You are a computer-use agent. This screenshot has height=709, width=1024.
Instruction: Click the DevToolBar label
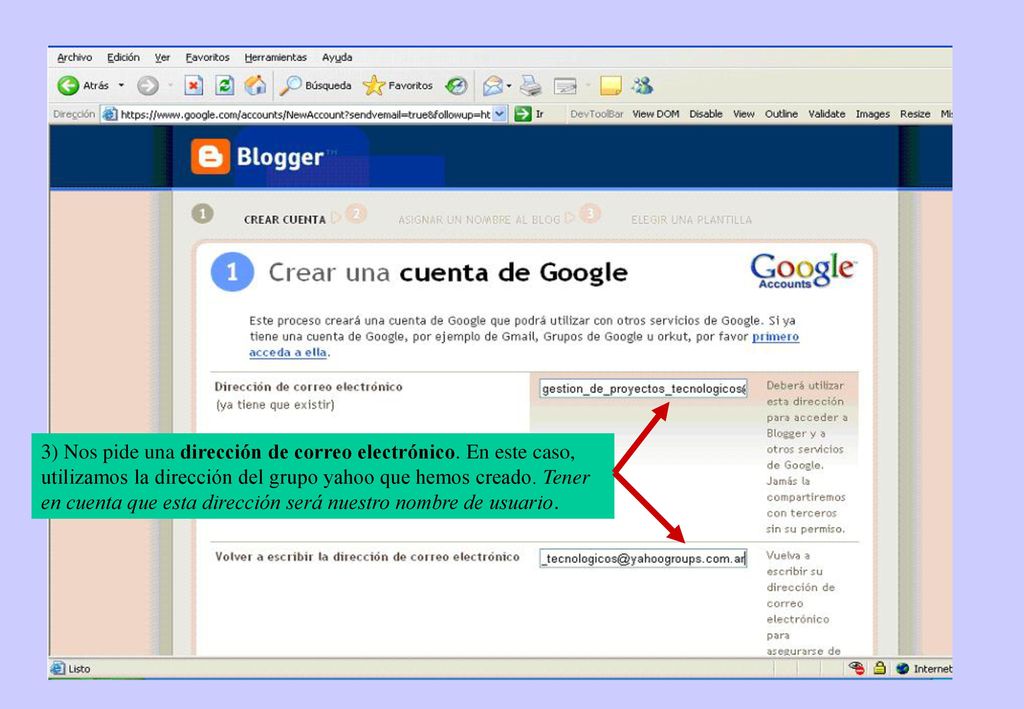tap(596, 114)
